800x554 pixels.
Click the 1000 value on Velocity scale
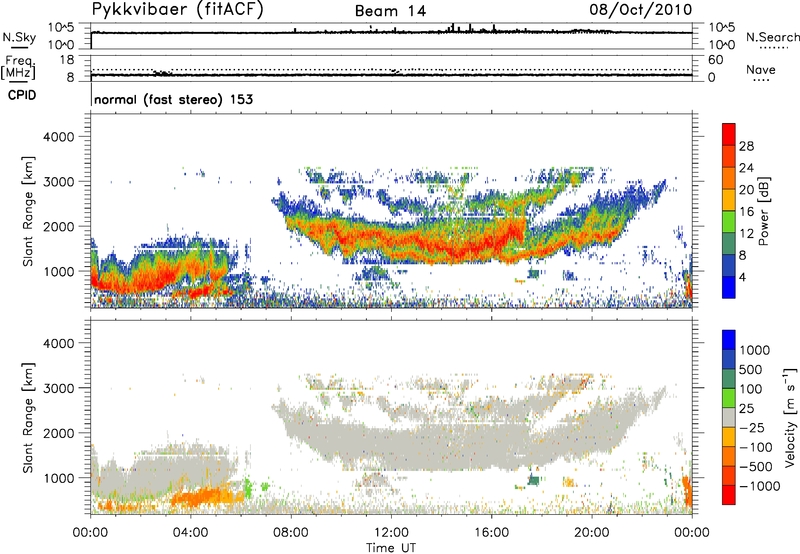(x=755, y=350)
